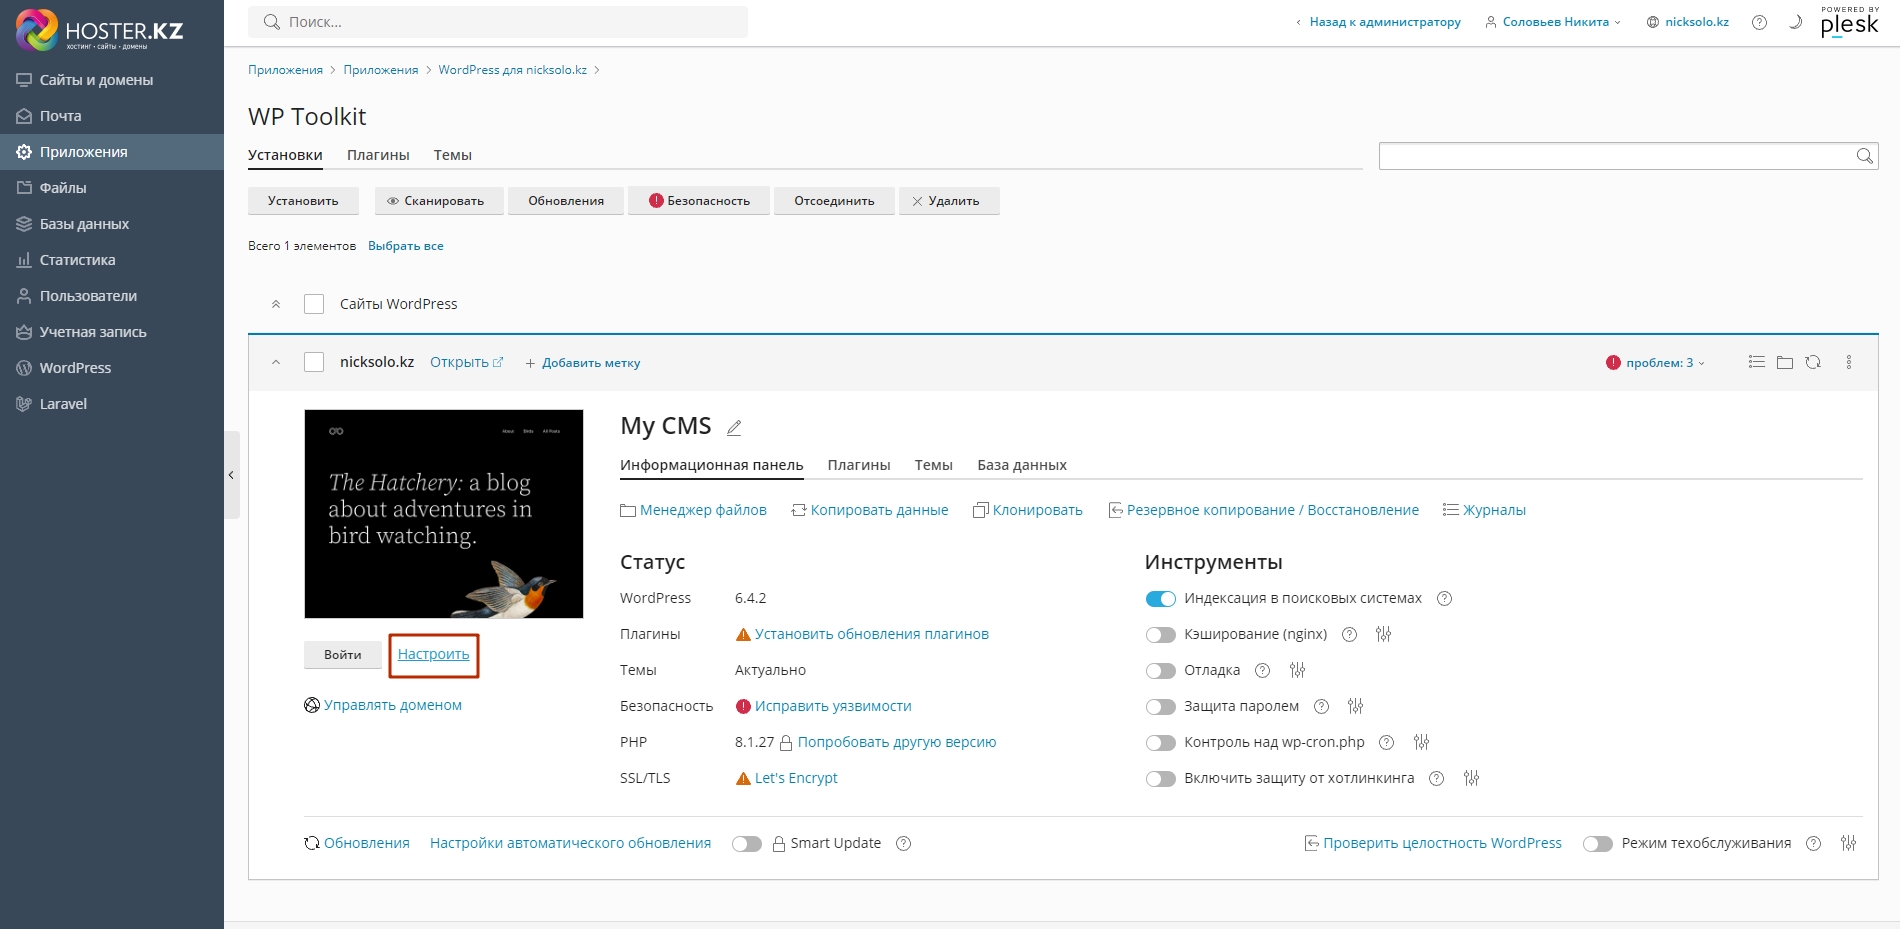The image size is (1900, 929).
Task: Open help for Smart Update
Action: pyautogui.click(x=903, y=843)
